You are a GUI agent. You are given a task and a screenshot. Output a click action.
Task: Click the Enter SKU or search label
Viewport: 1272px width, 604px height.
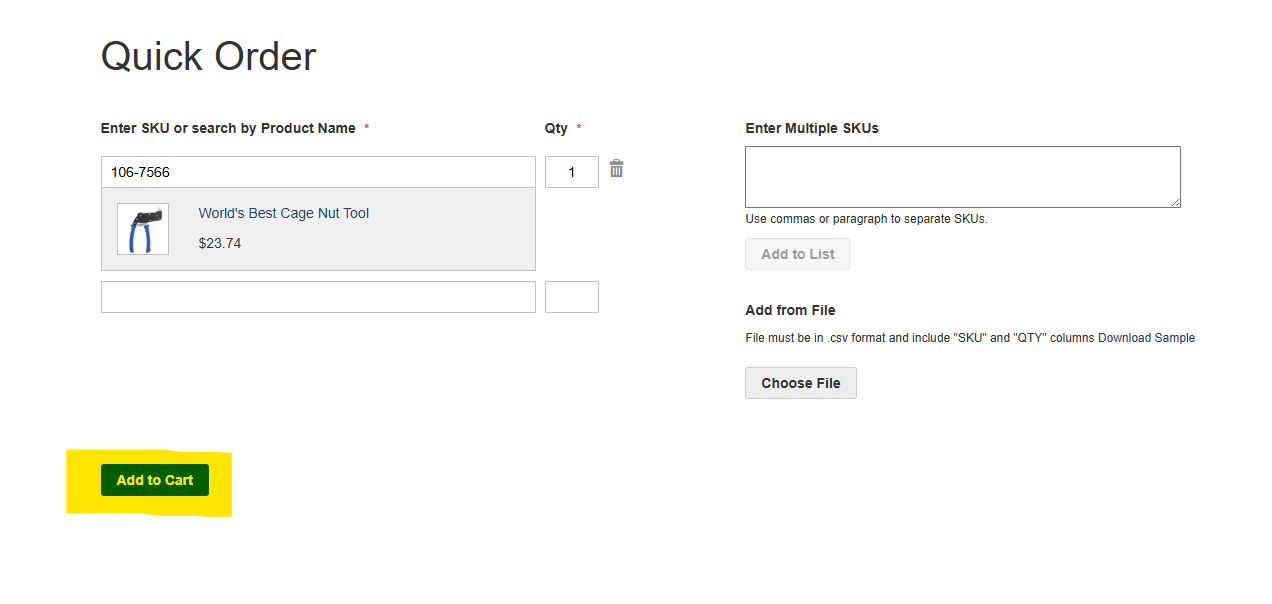tap(228, 128)
